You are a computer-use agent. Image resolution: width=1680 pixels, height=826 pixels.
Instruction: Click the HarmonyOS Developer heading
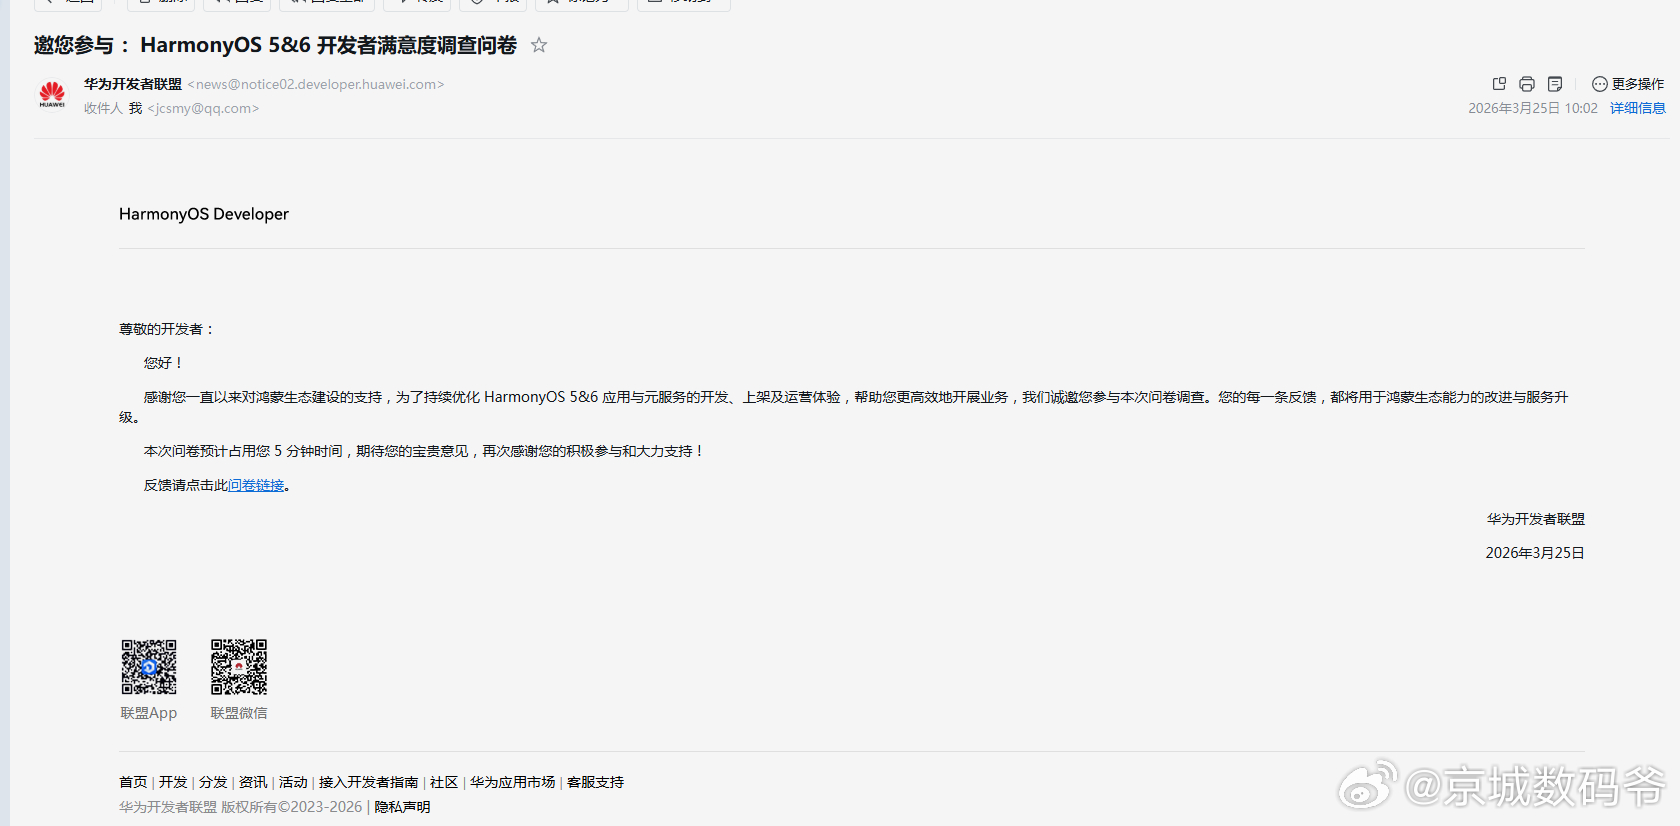coord(204,214)
